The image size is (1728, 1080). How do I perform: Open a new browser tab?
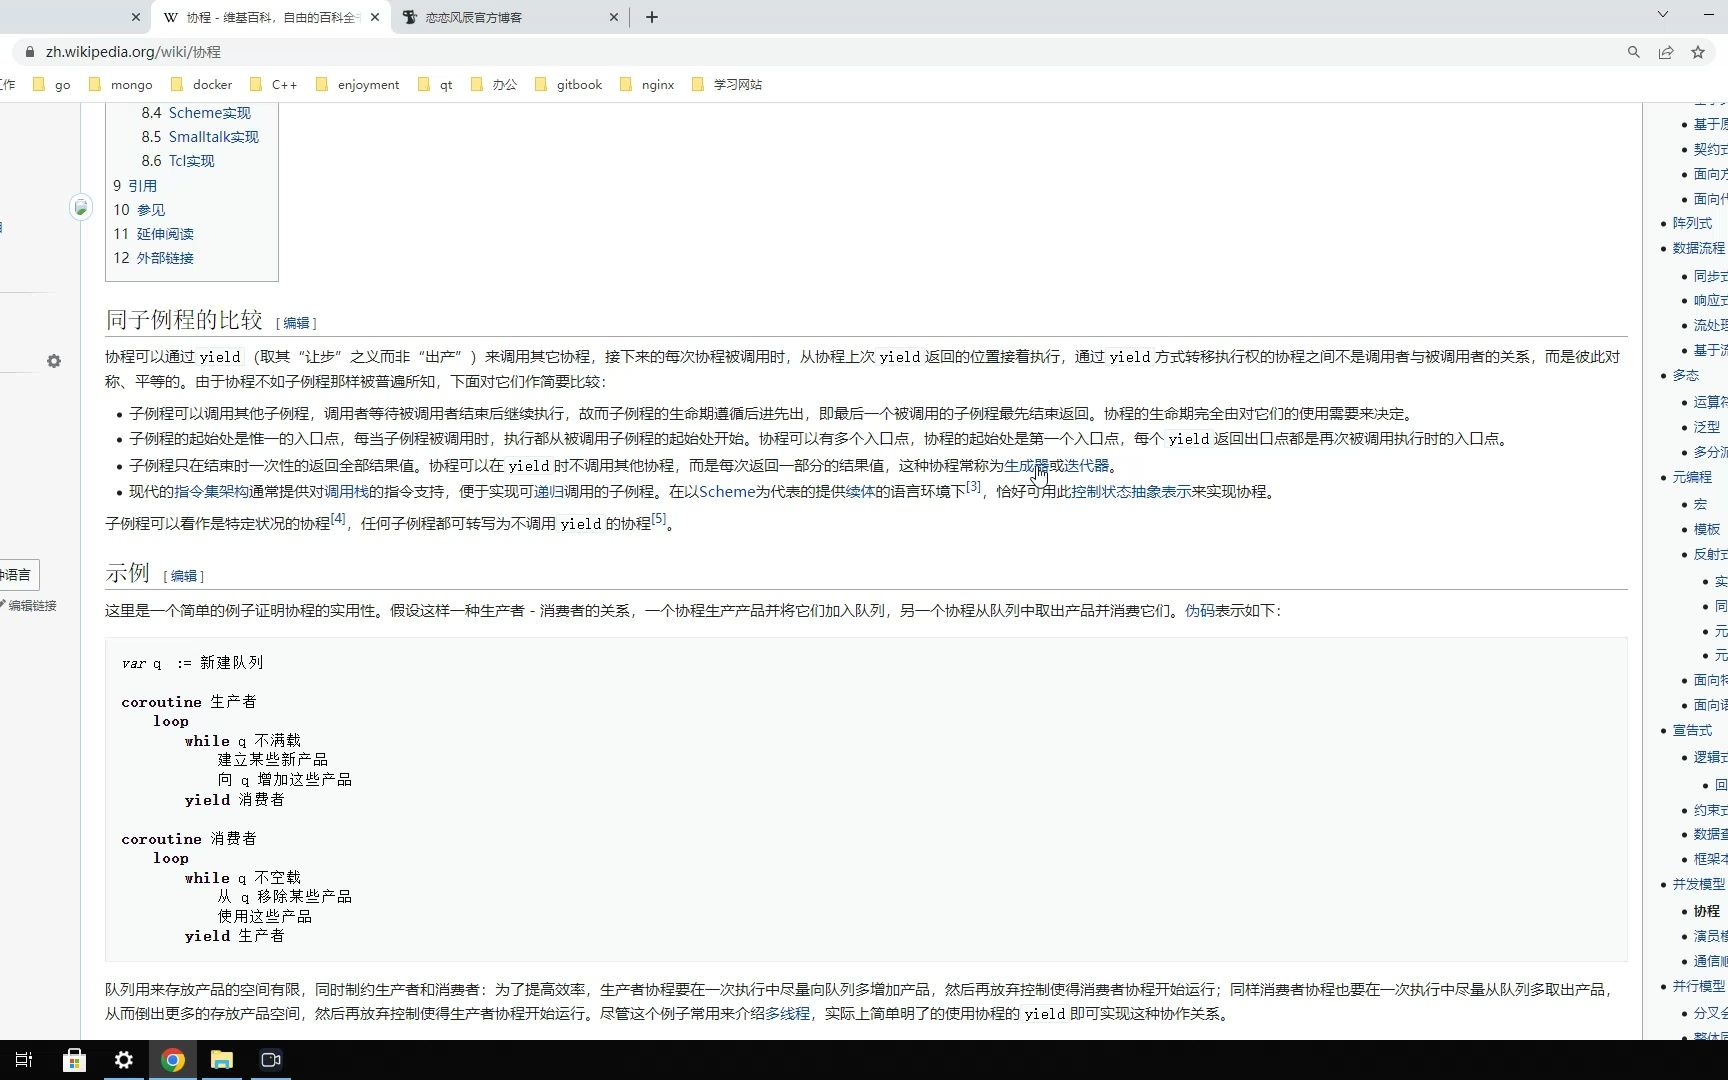(652, 17)
